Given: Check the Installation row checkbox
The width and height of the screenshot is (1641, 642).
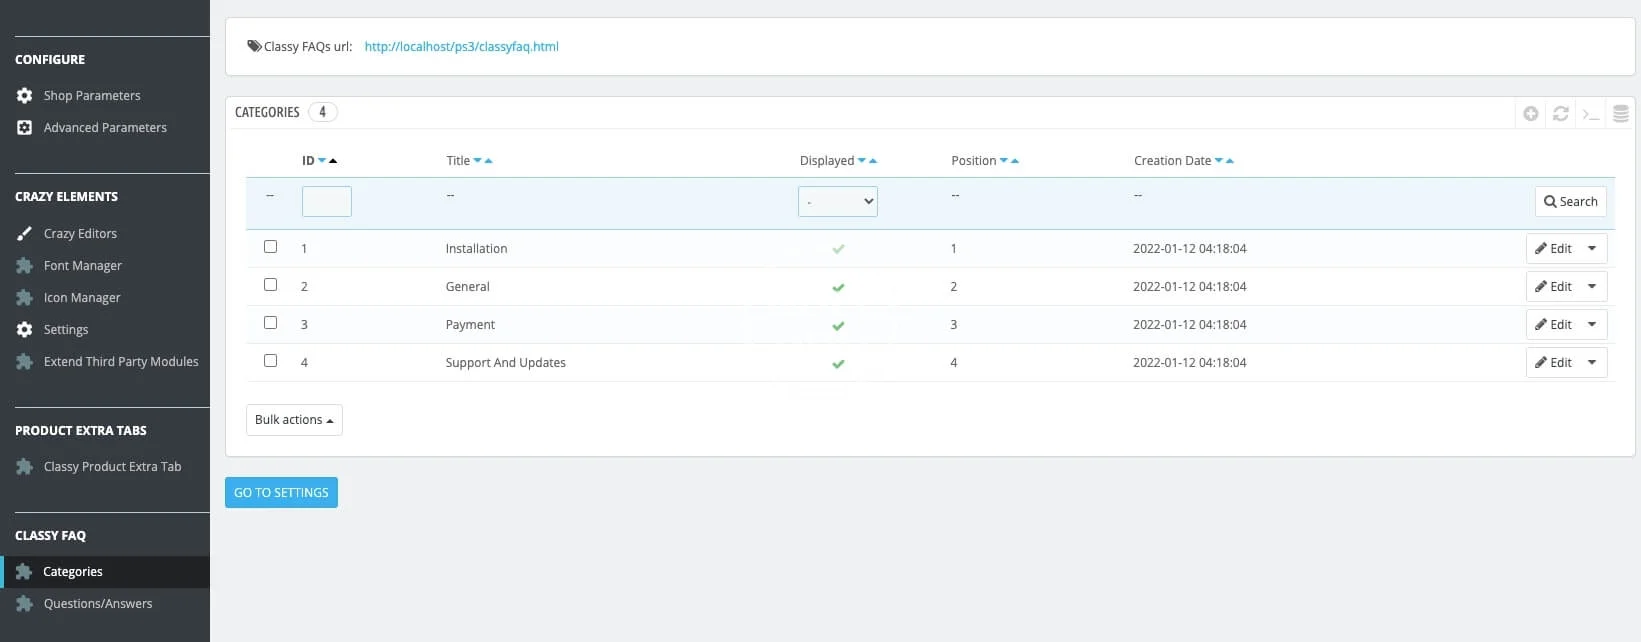Looking at the screenshot, I should click(270, 247).
